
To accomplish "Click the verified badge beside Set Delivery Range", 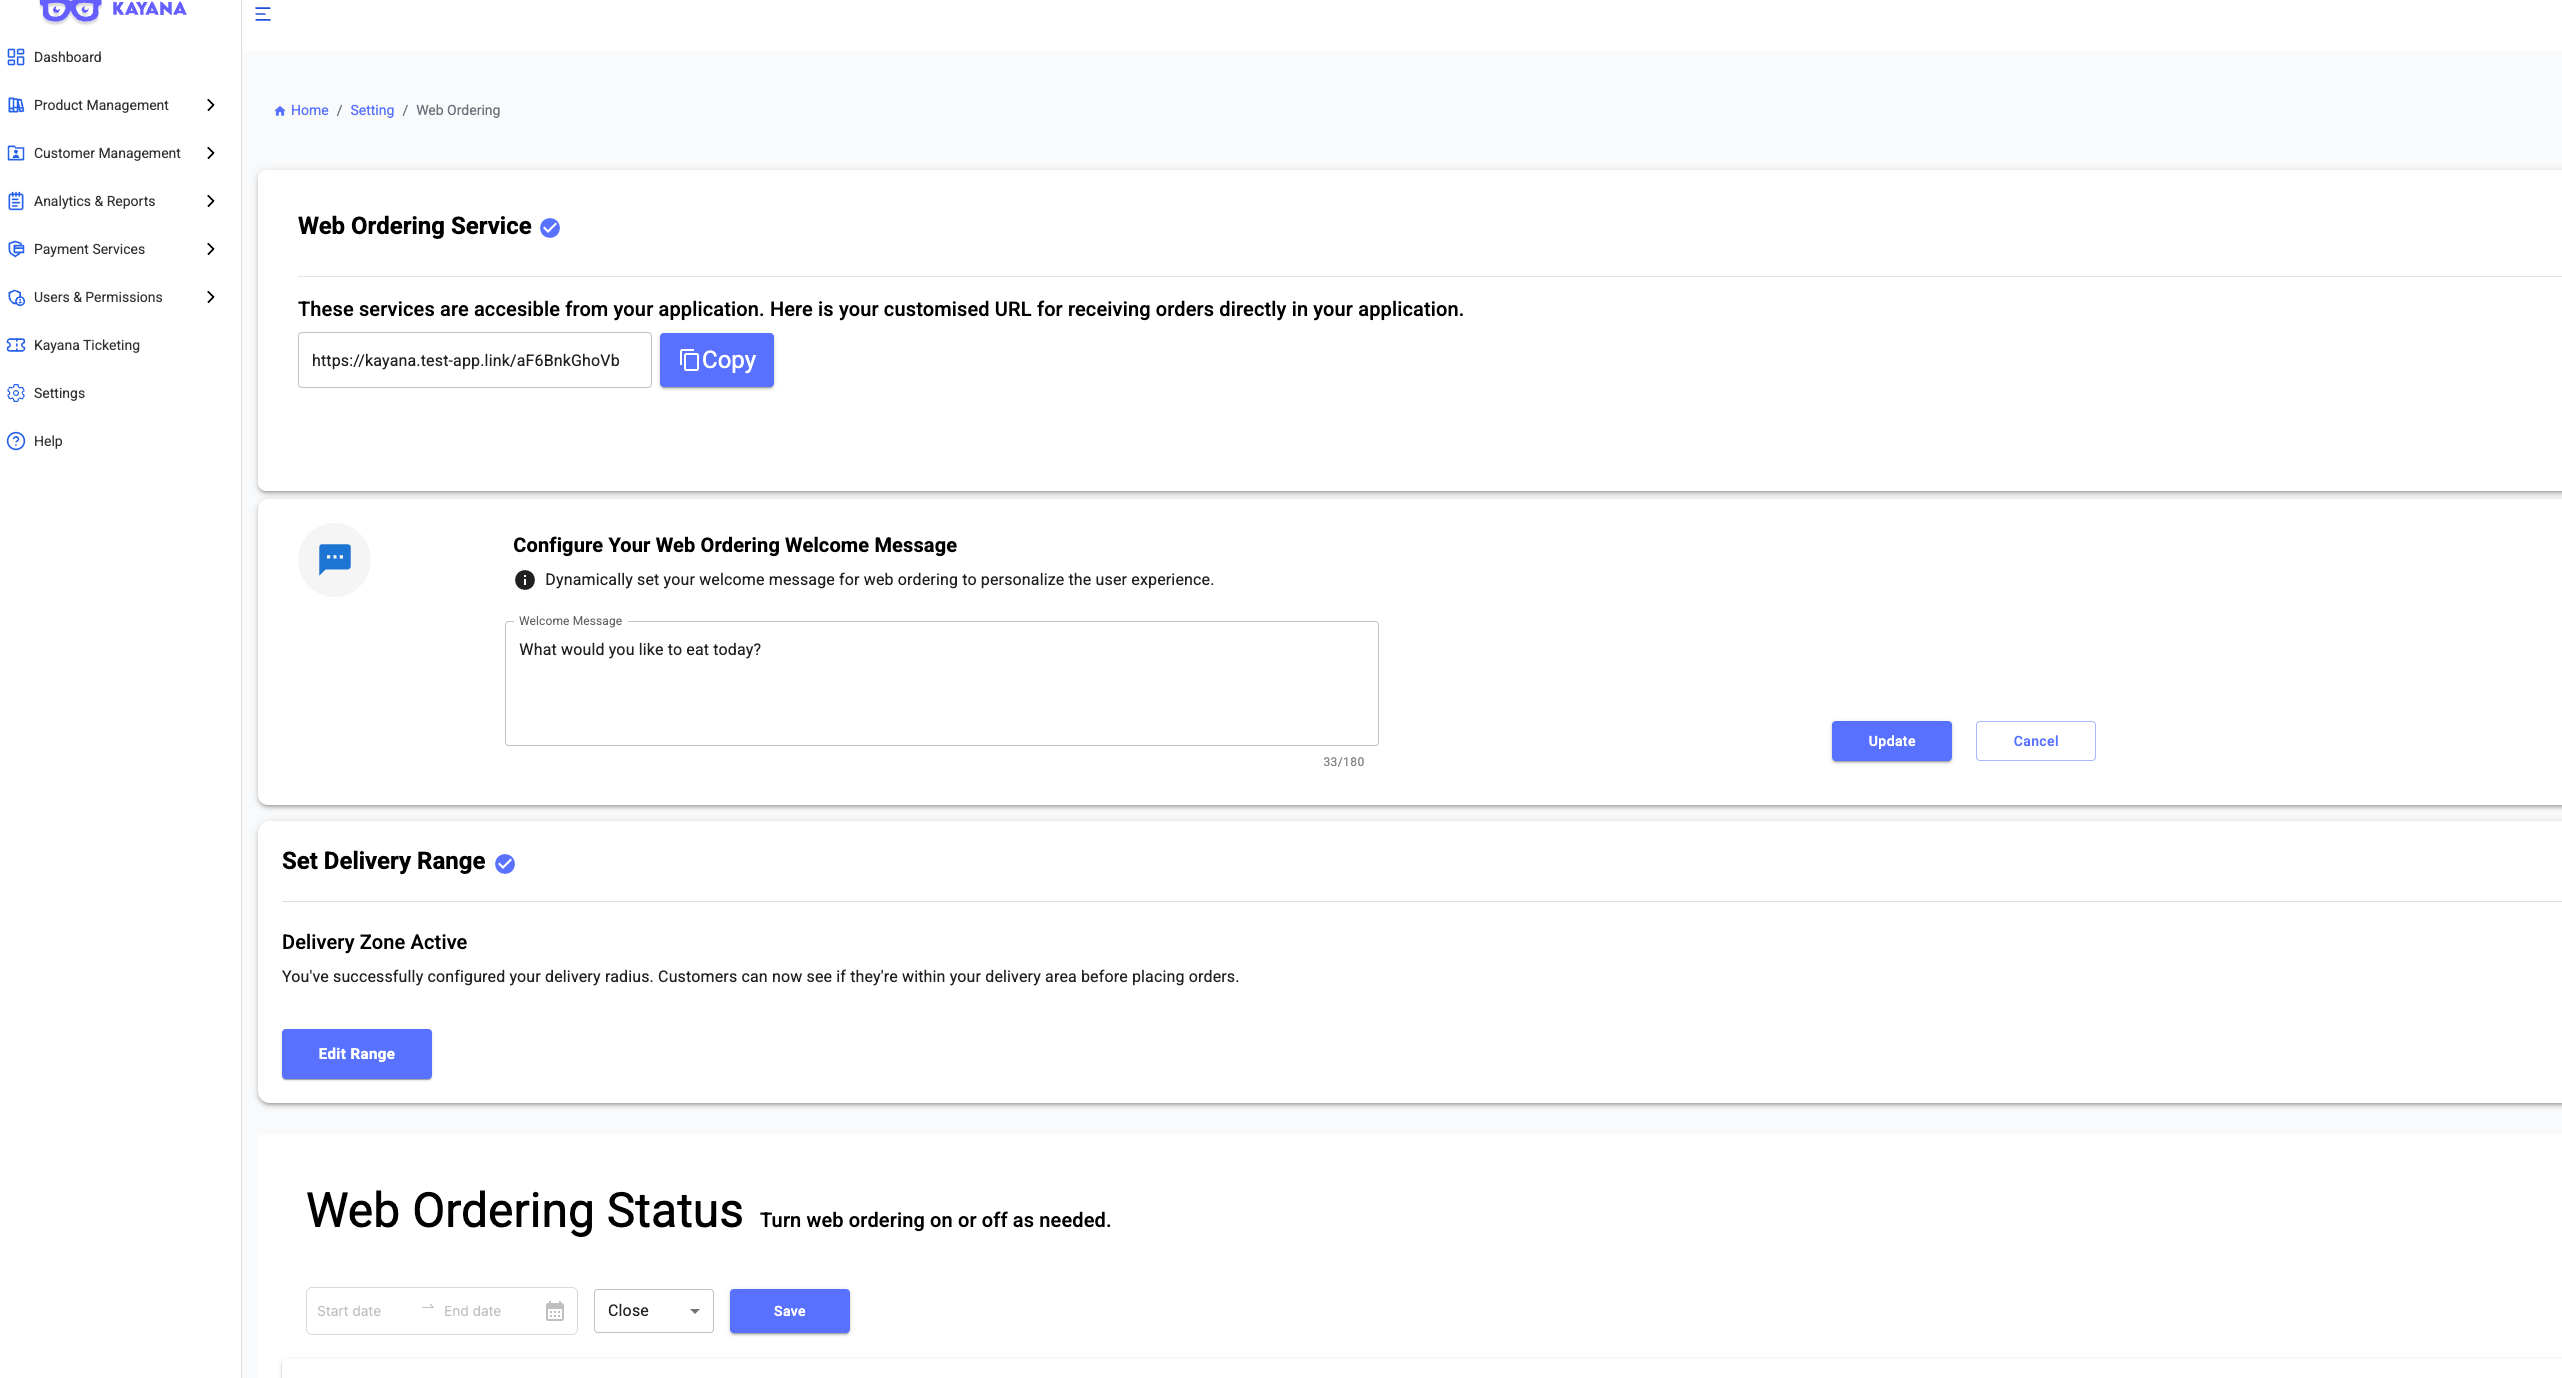I will (x=505, y=864).
